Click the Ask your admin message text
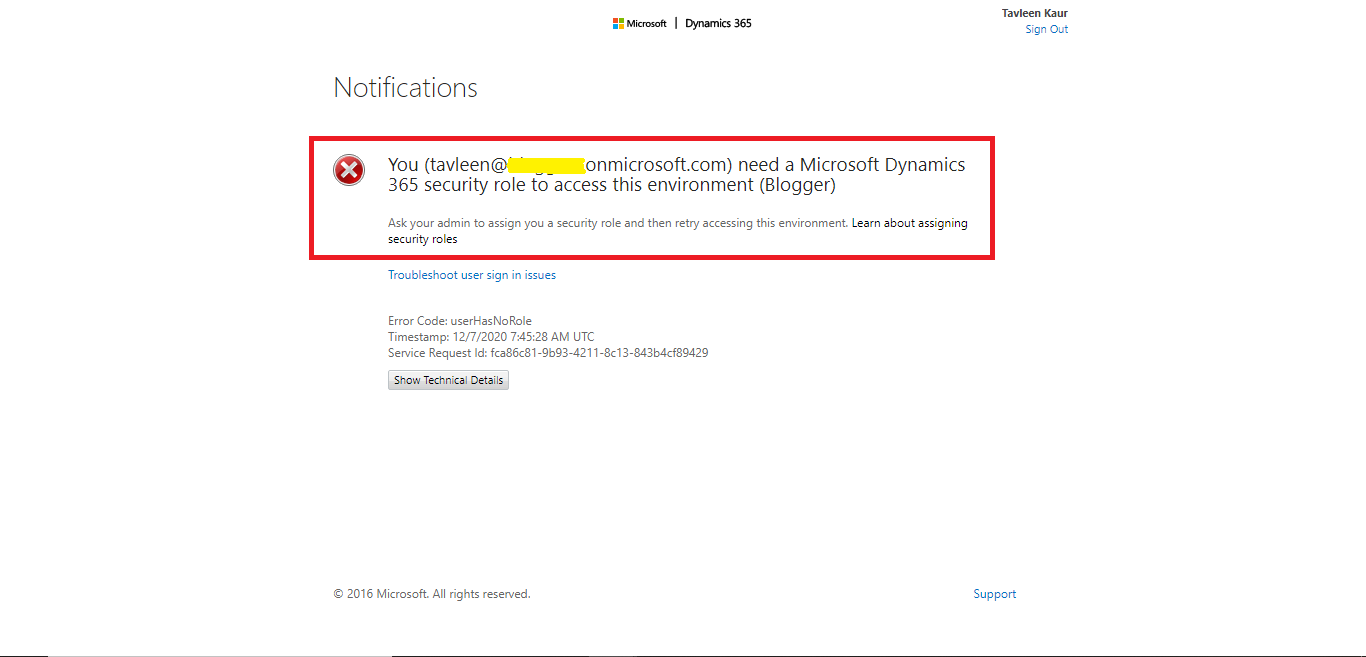This screenshot has height=657, width=1366. [x=618, y=223]
